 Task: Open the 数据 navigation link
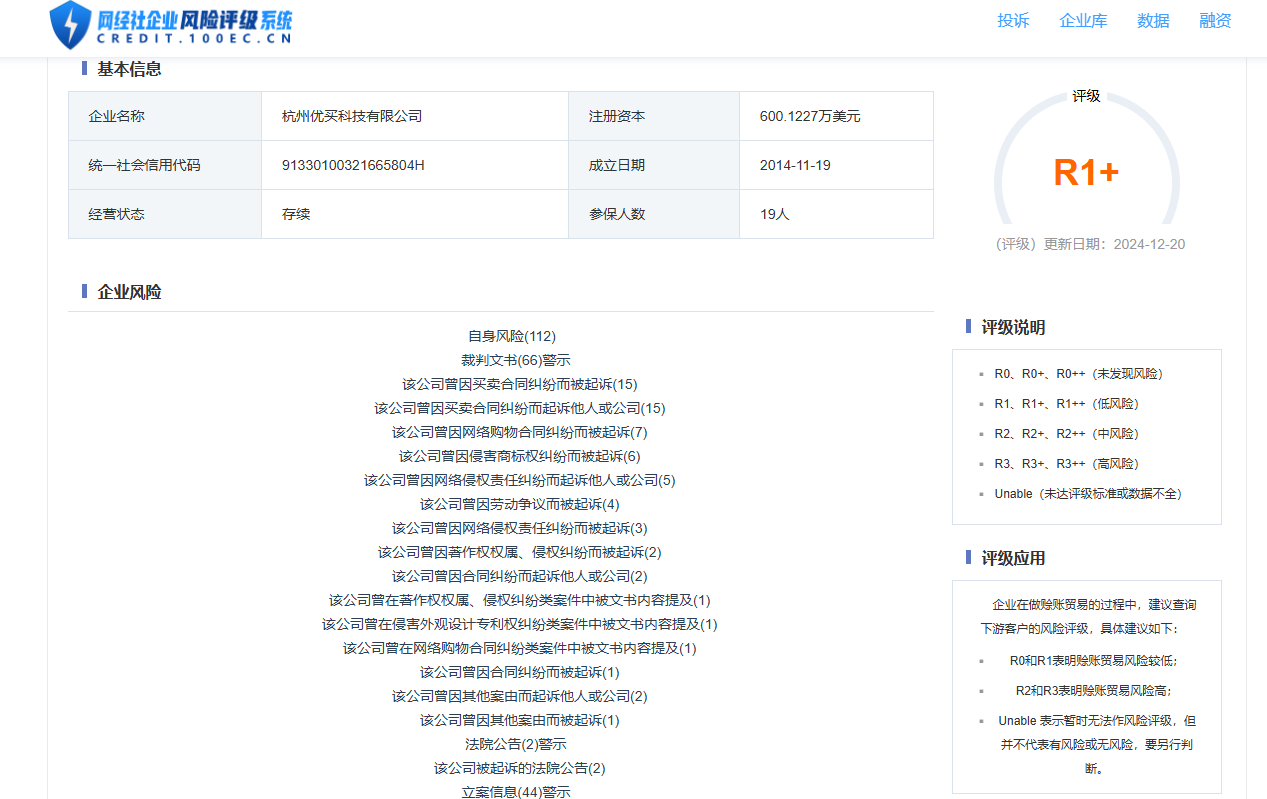click(1152, 21)
